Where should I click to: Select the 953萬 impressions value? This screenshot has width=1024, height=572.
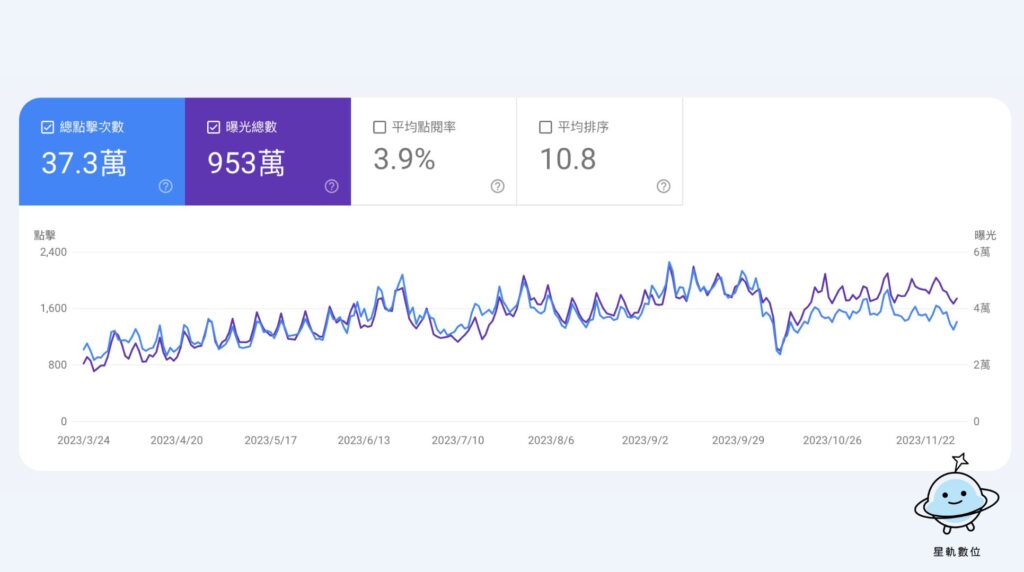[x=246, y=163]
